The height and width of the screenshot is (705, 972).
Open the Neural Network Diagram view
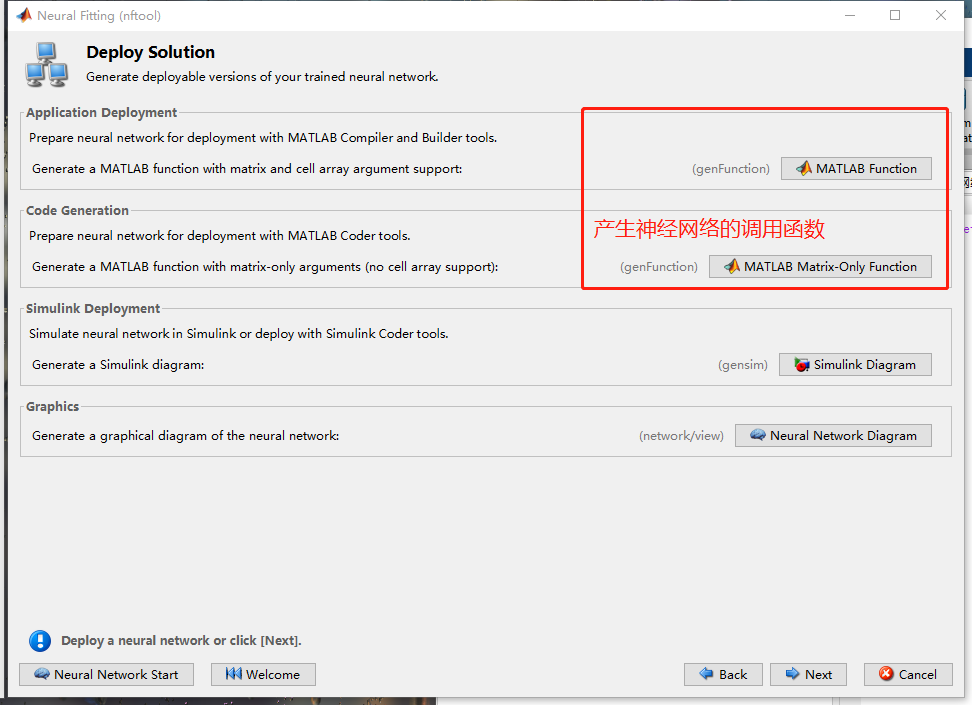tap(833, 435)
